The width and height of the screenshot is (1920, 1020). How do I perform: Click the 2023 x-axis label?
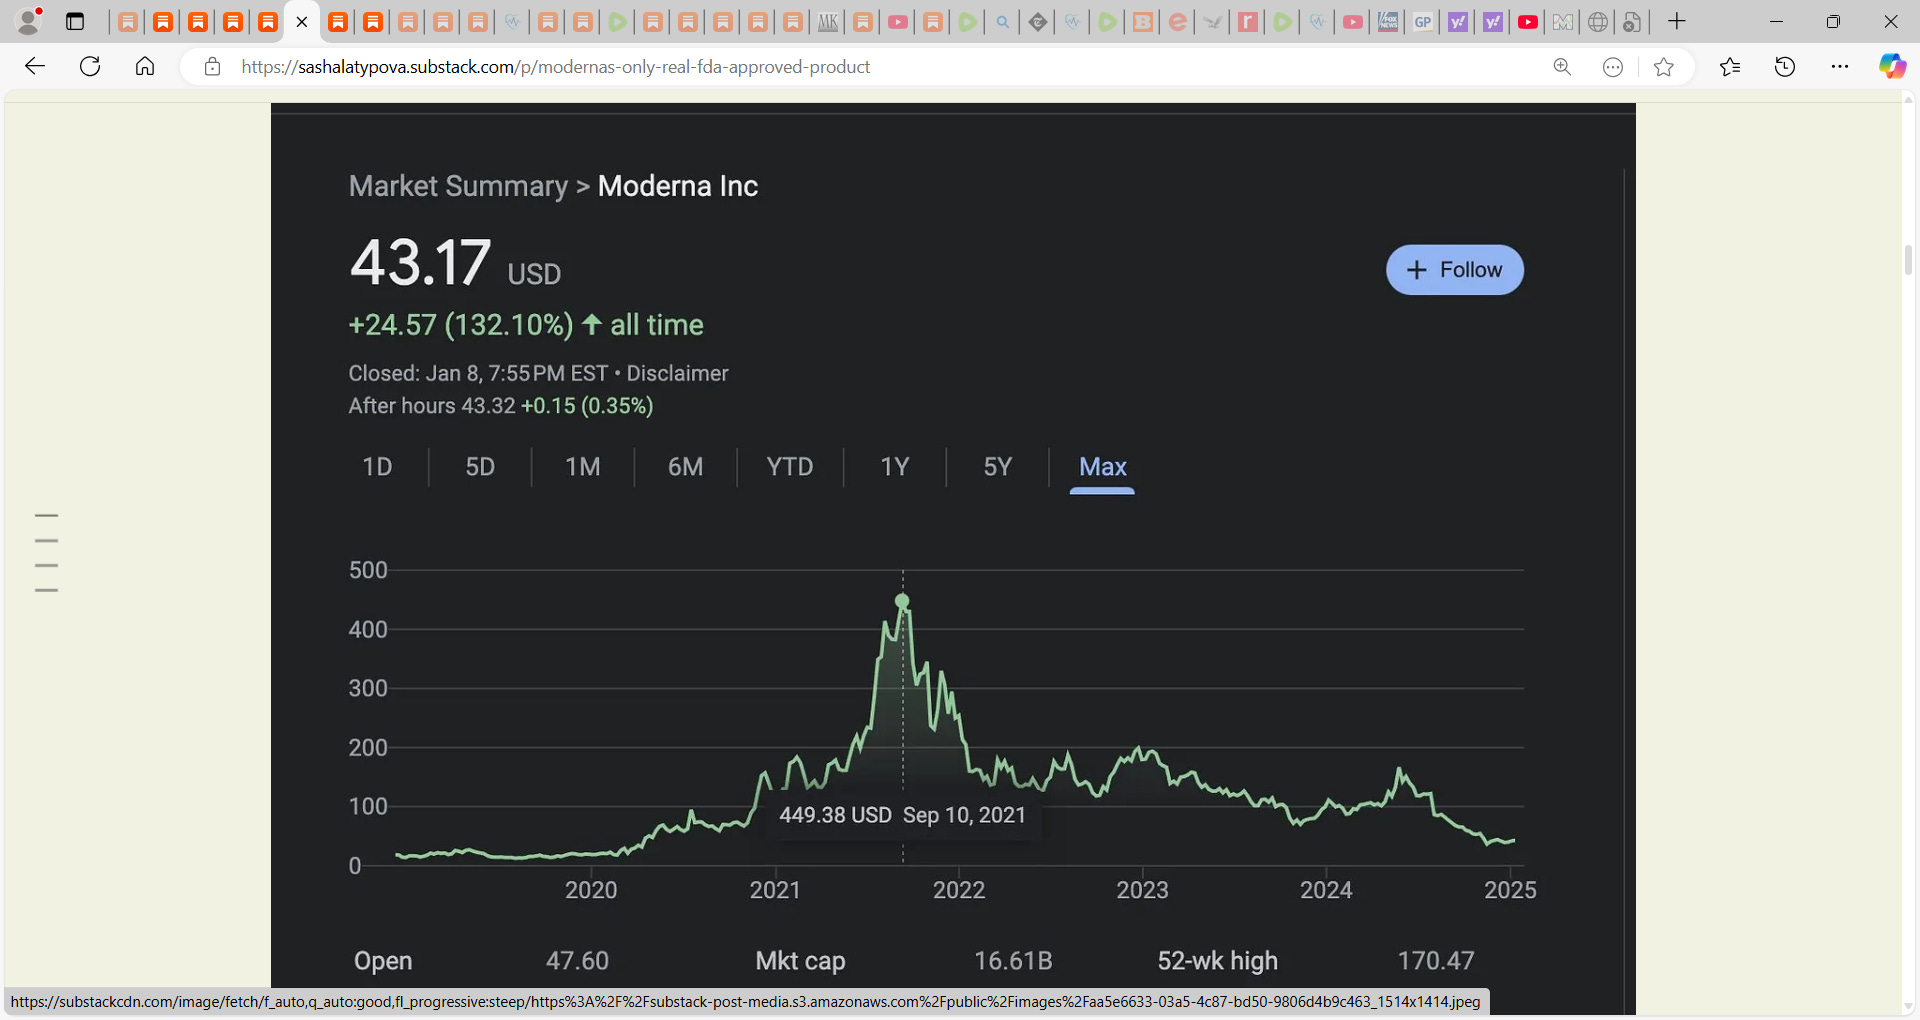[1142, 890]
